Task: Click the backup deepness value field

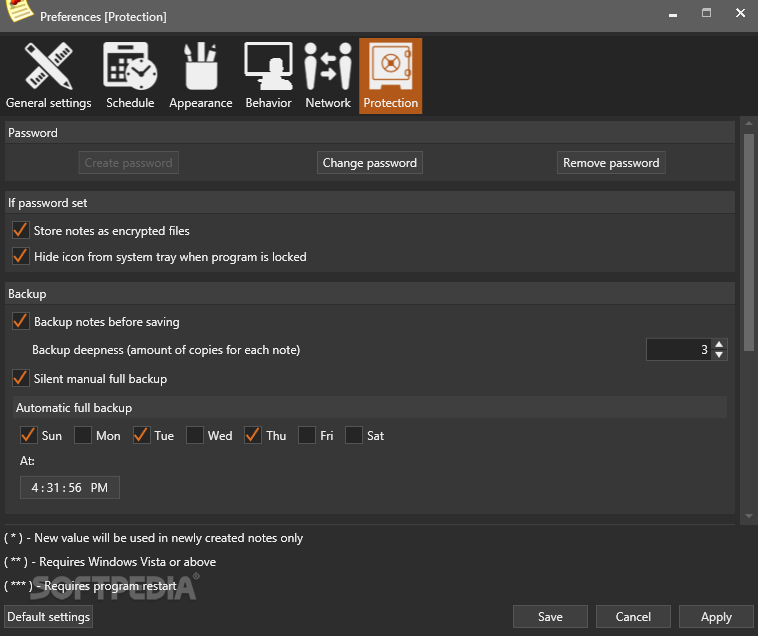Action: coord(679,349)
